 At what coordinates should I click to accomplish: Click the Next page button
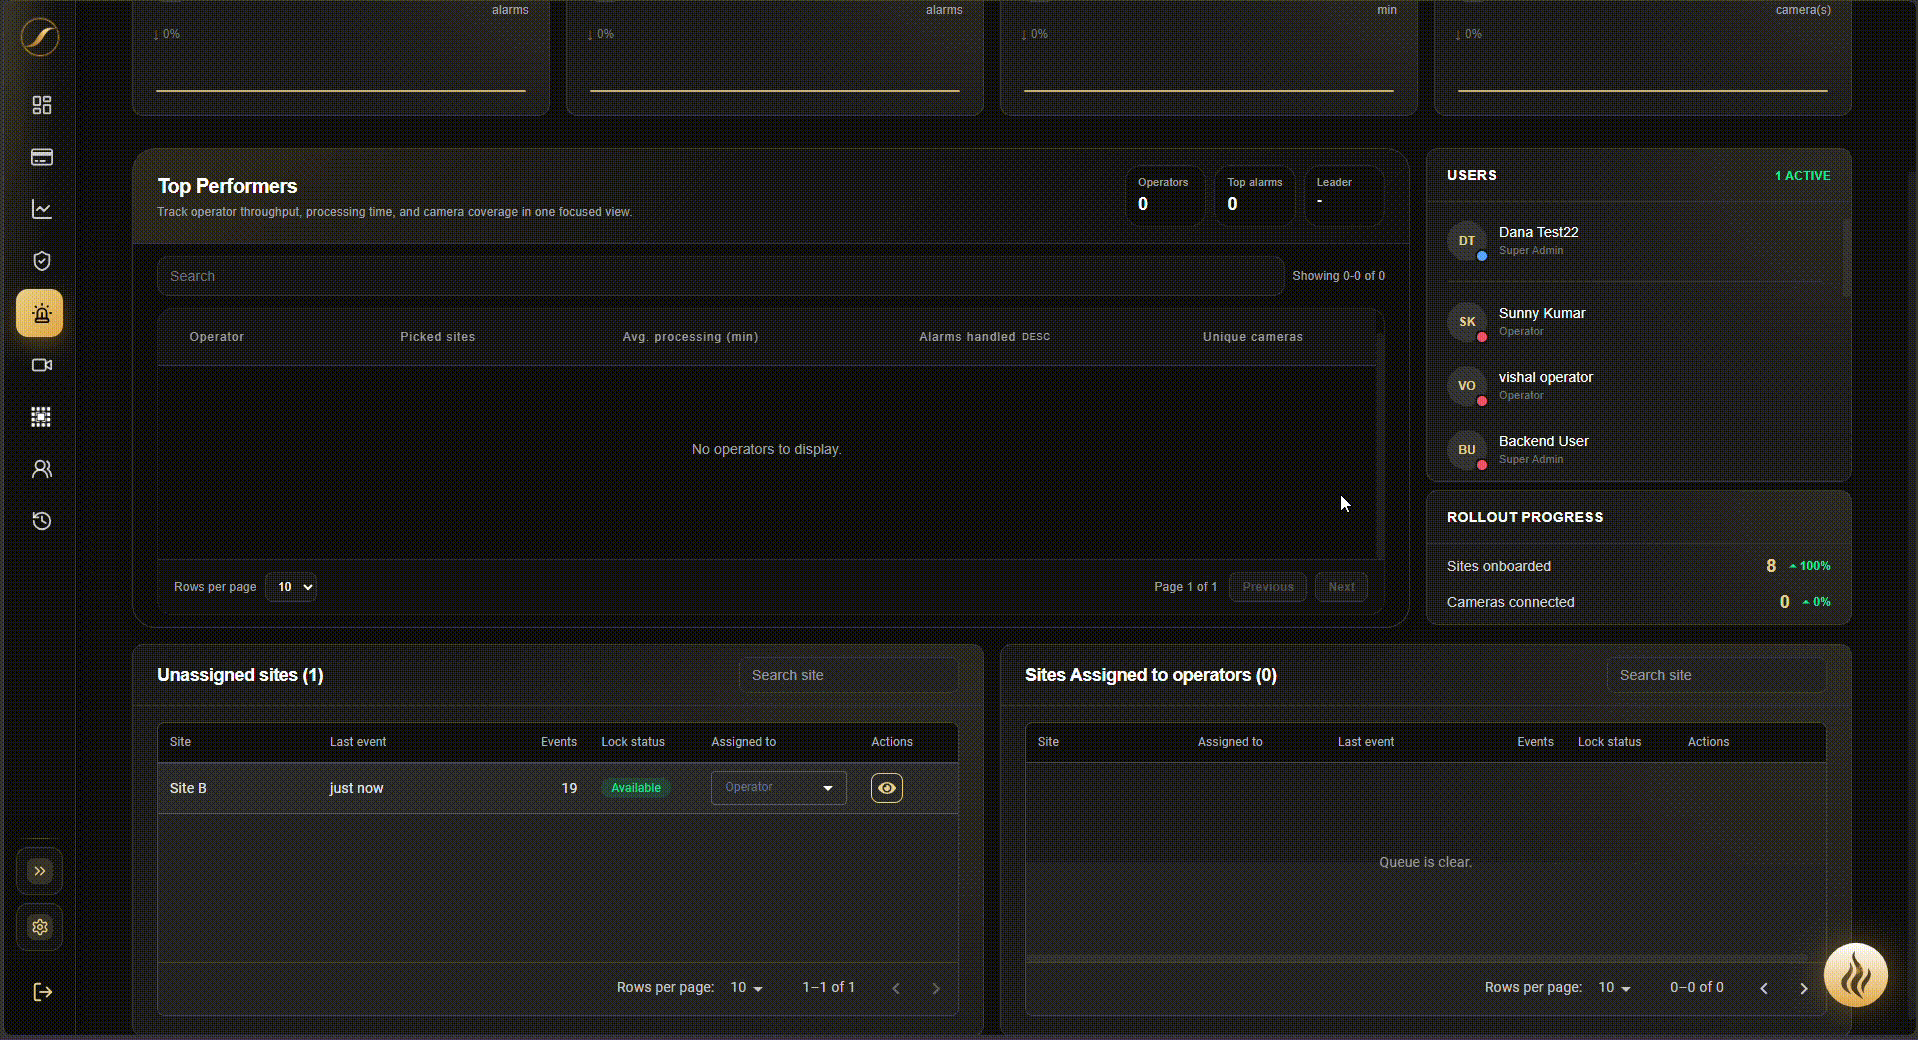tap(1342, 587)
